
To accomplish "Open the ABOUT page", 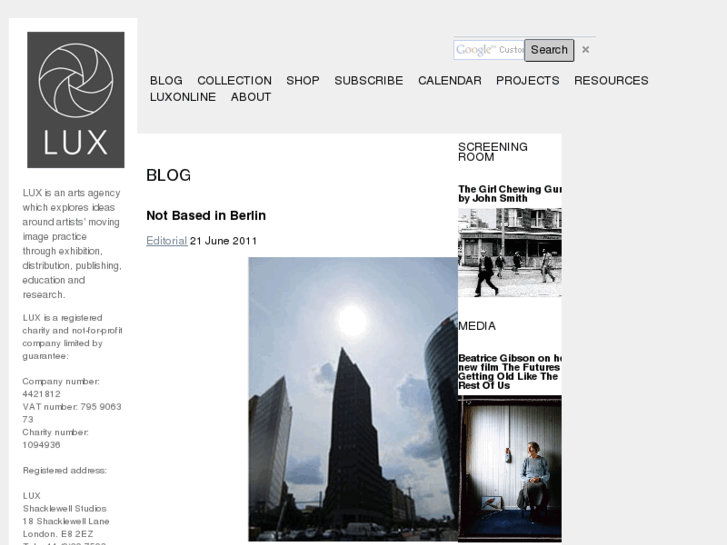I will coord(251,97).
